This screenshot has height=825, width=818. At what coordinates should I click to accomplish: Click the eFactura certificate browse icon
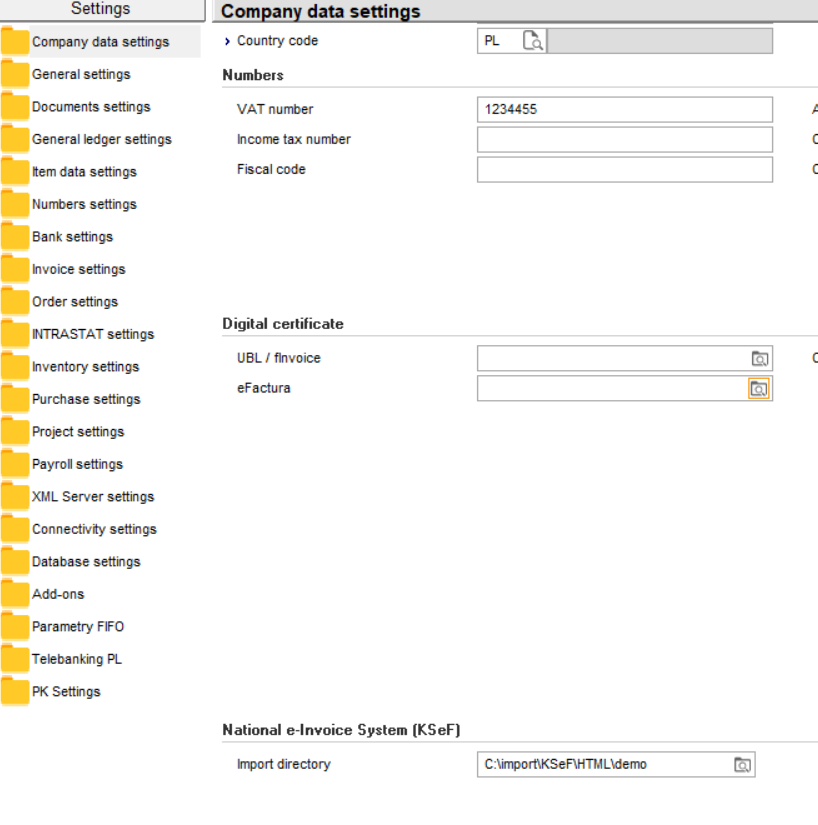759,388
